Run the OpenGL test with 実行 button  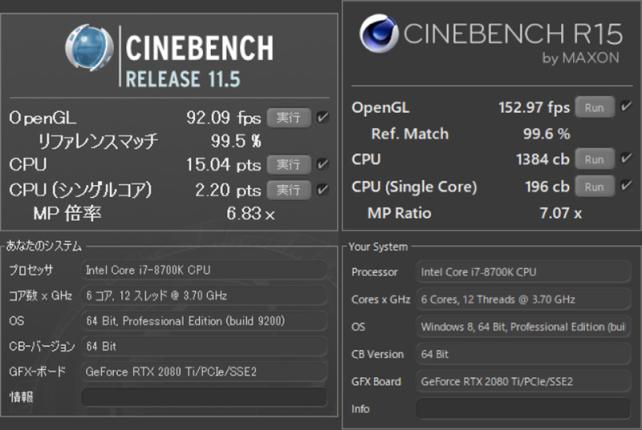coord(289,117)
